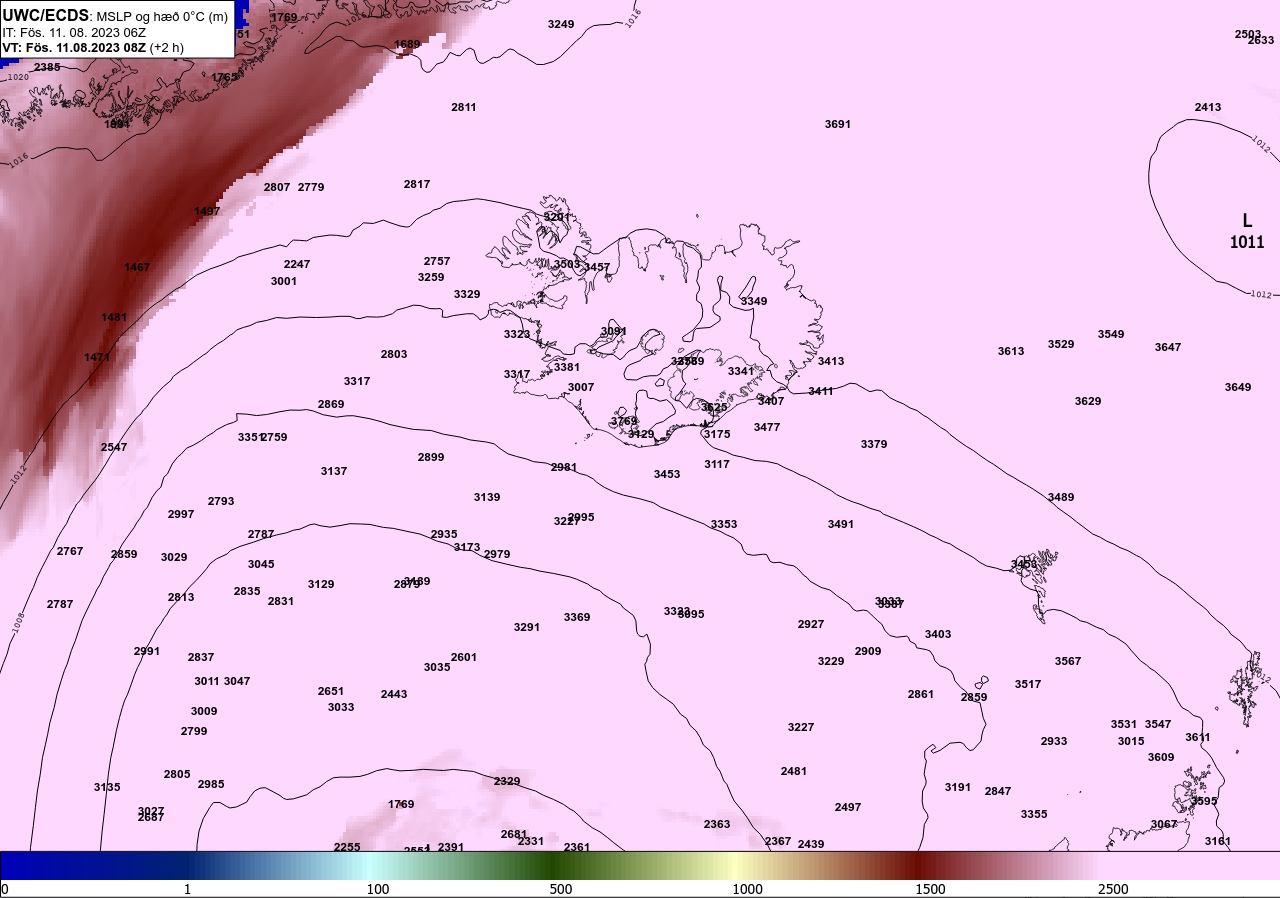
Task: Click the value 3489
Action: pyautogui.click(x=1061, y=497)
